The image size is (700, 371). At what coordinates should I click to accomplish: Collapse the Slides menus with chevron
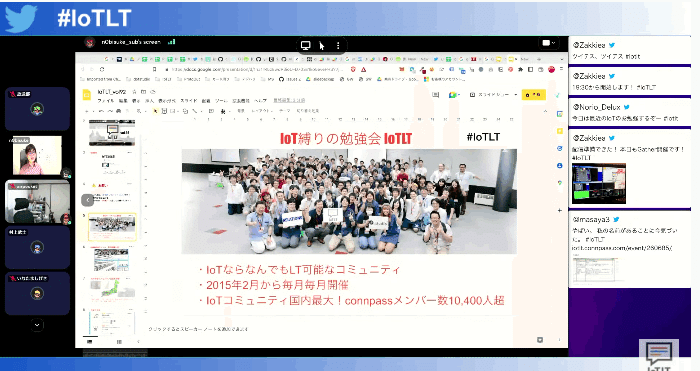(x=545, y=111)
